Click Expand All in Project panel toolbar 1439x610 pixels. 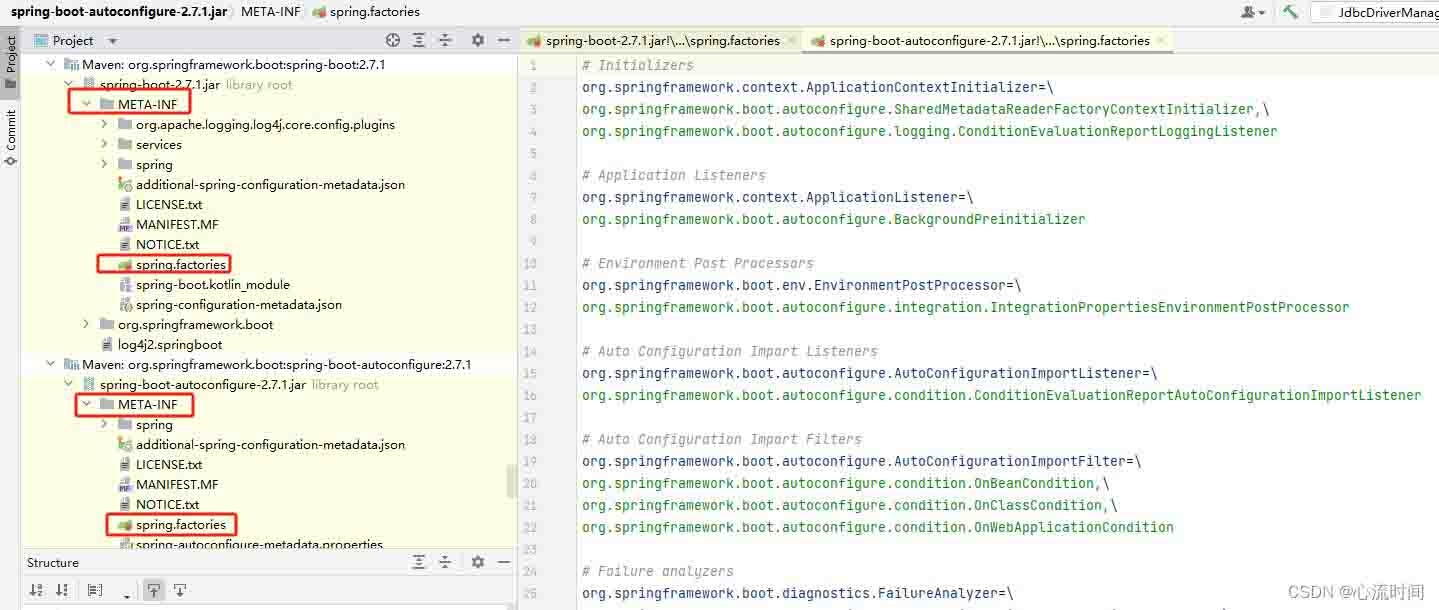(x=418, y=40)
